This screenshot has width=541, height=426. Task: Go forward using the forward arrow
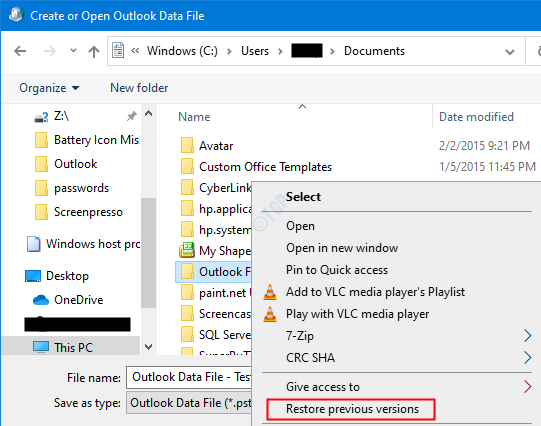pyautogui.click(x=50, y=51)
